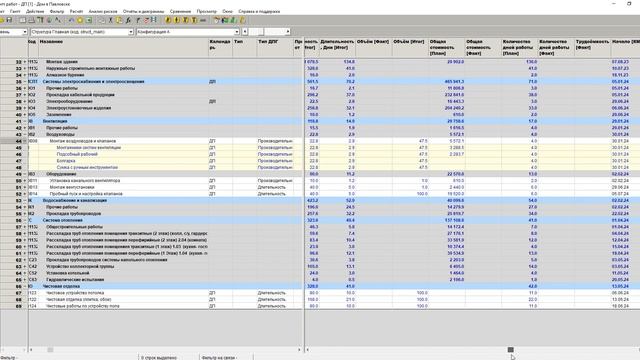Click the floppy disk save icon
640x360 pixels.
tap(9, 20)
